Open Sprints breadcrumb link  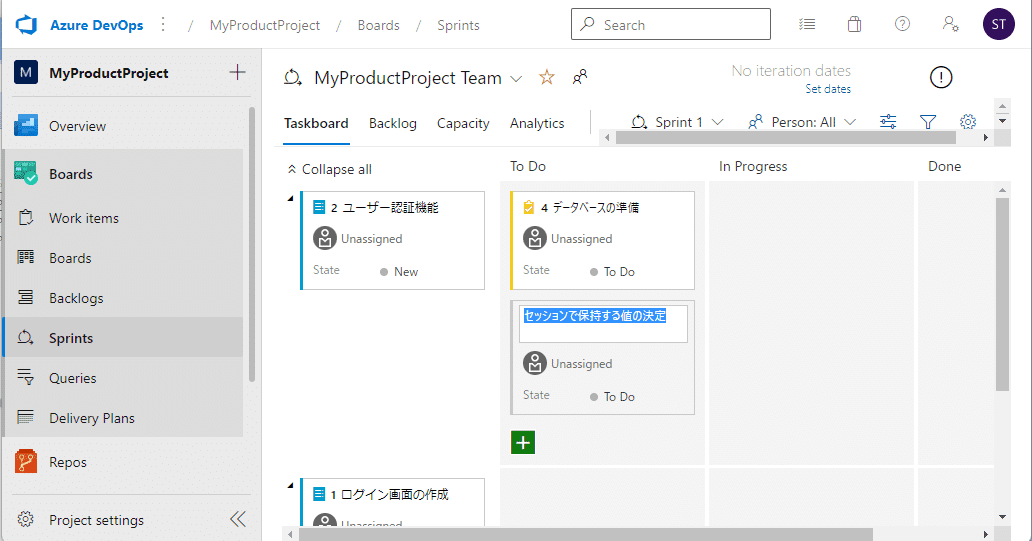458,25
